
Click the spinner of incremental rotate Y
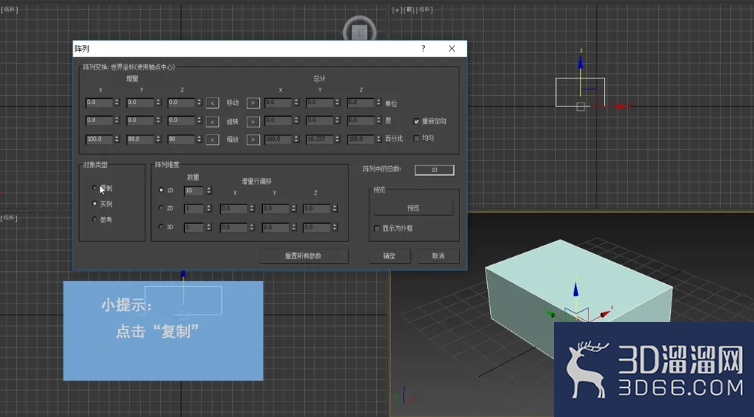click(x=158, y=121)
